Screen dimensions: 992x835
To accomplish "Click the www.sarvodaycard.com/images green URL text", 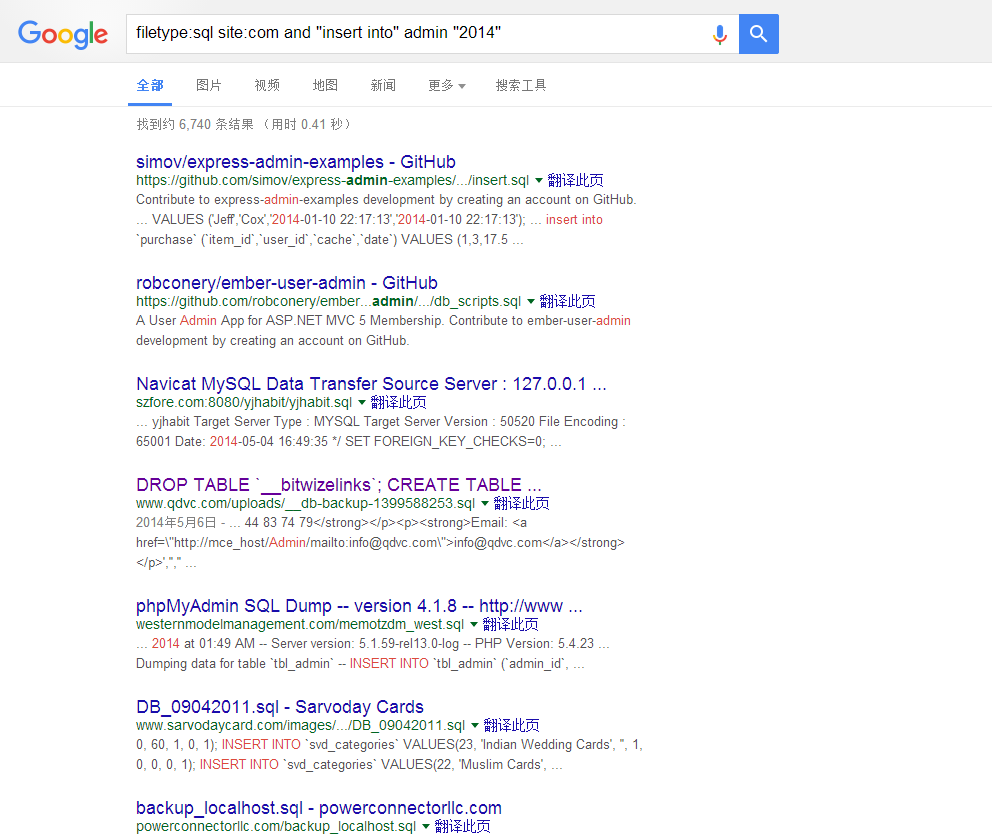I will 301,726.
